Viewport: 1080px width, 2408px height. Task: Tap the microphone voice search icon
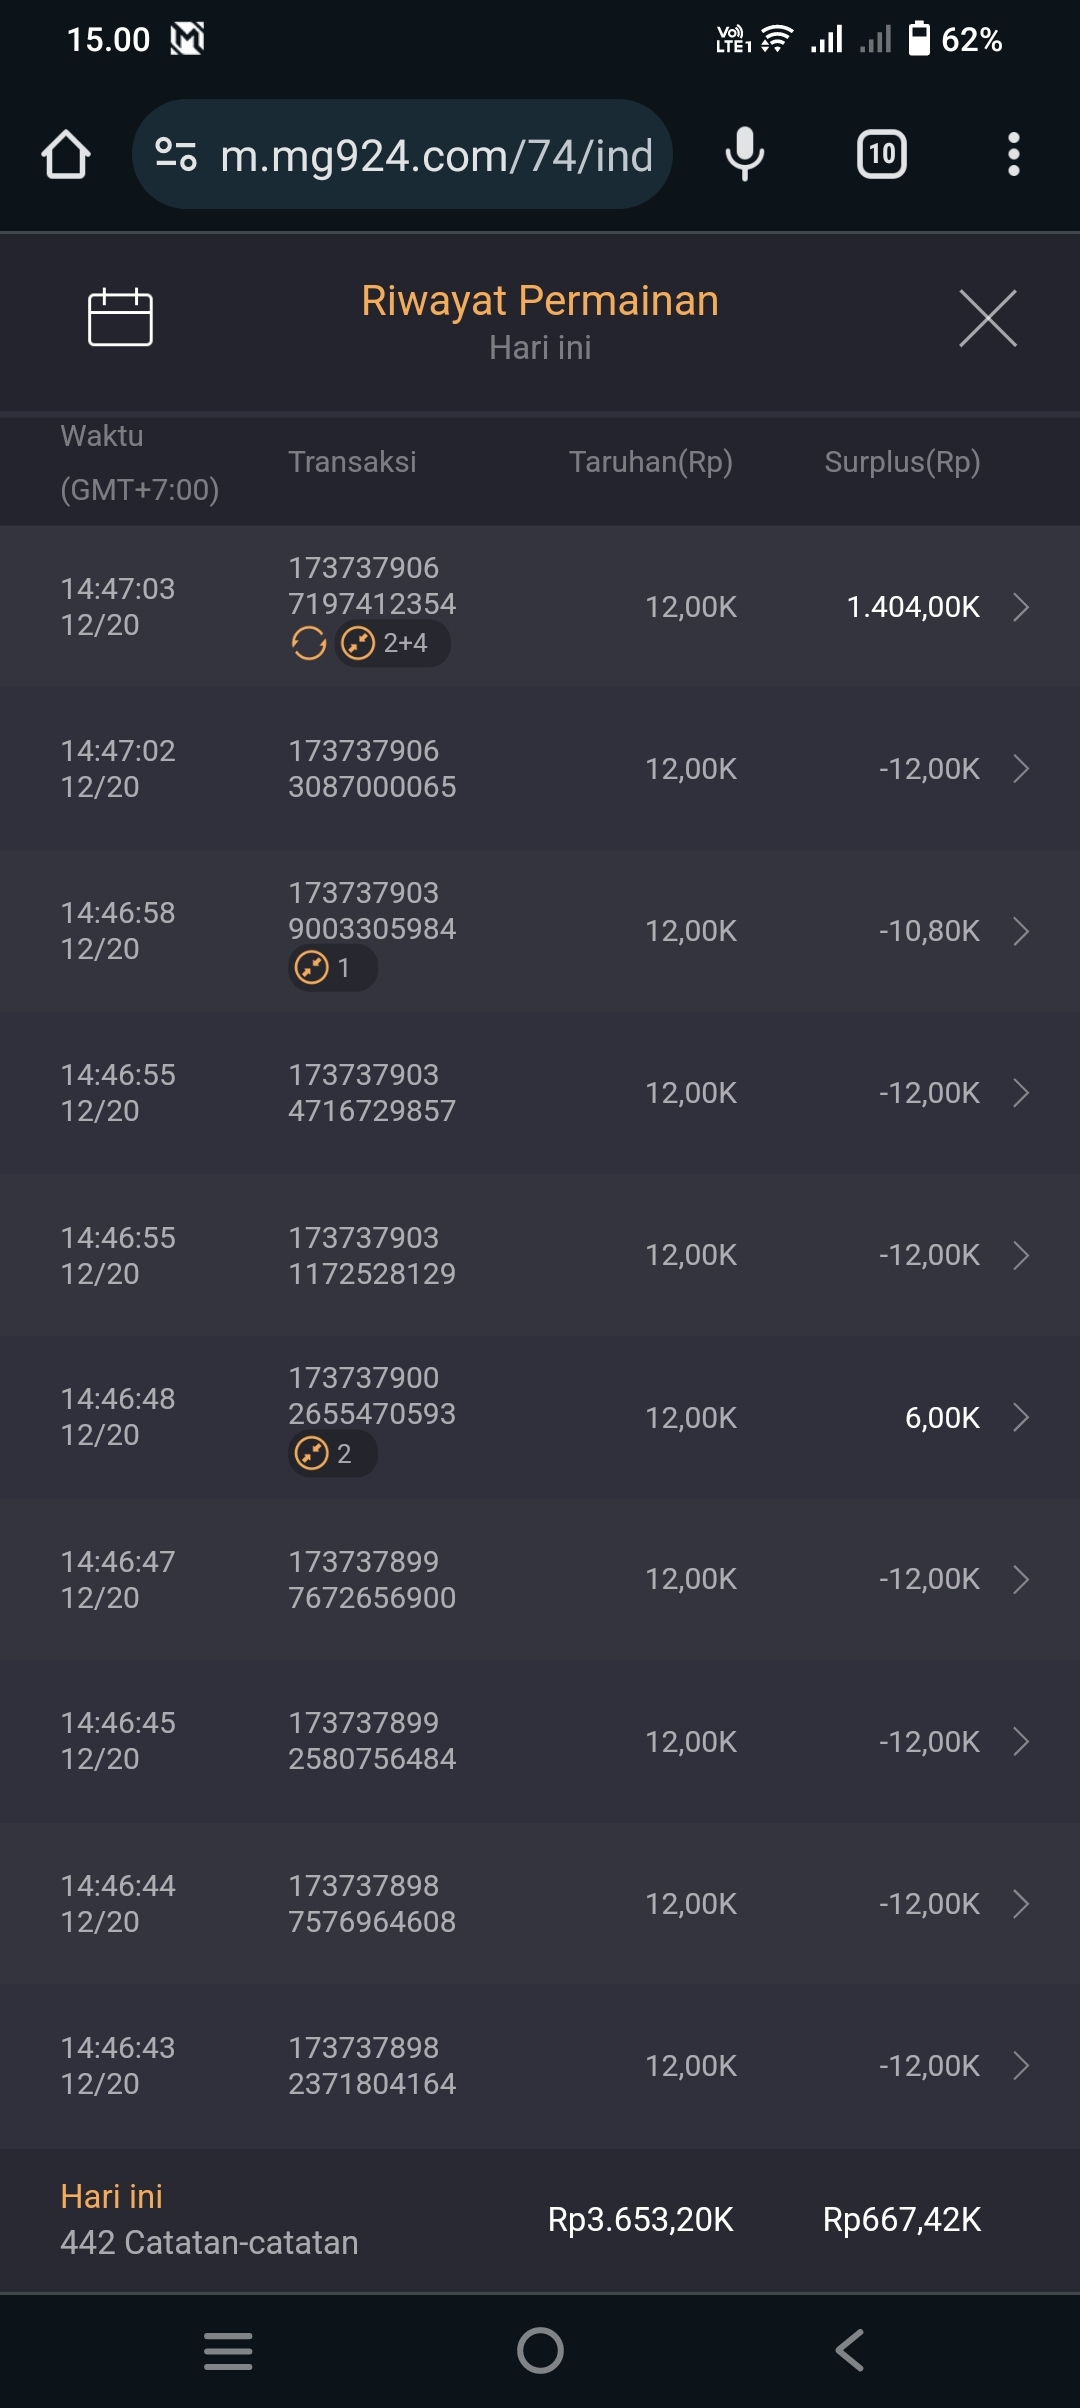click(x=744, y=155)
